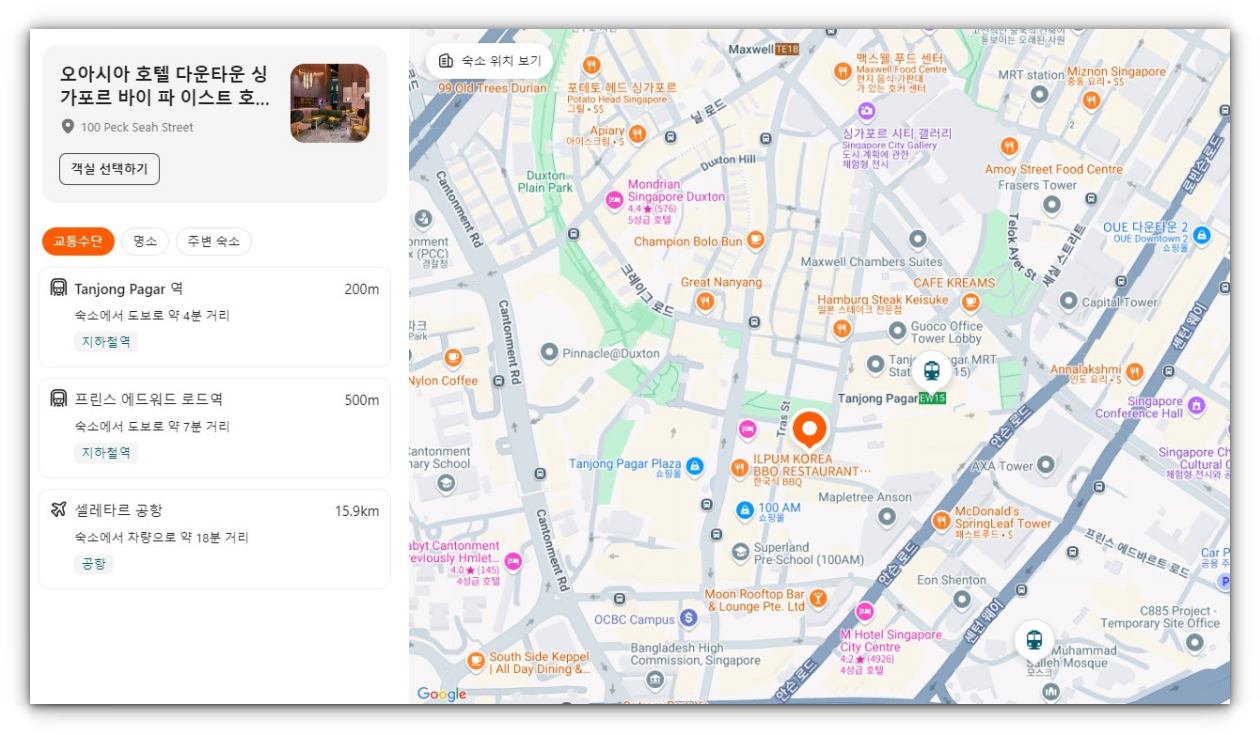Click the C885 Project Temporary Site Office marker

[x=1195, y=642]
